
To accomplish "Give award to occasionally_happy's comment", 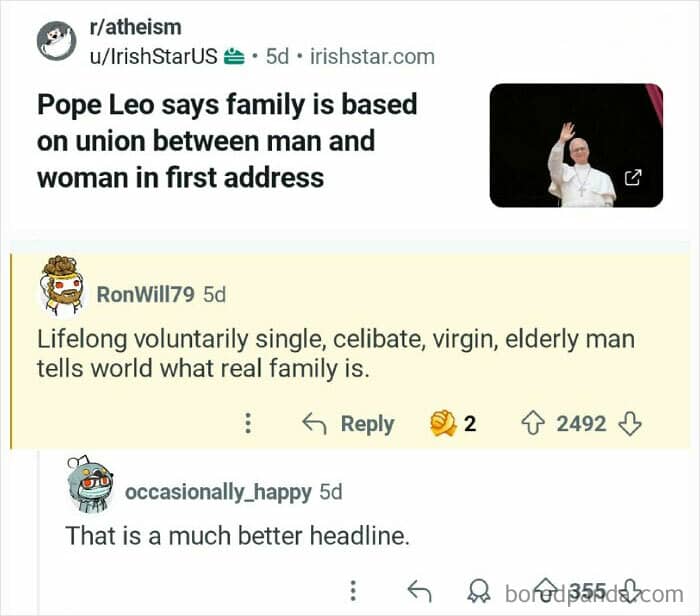I will coord(479,592).
